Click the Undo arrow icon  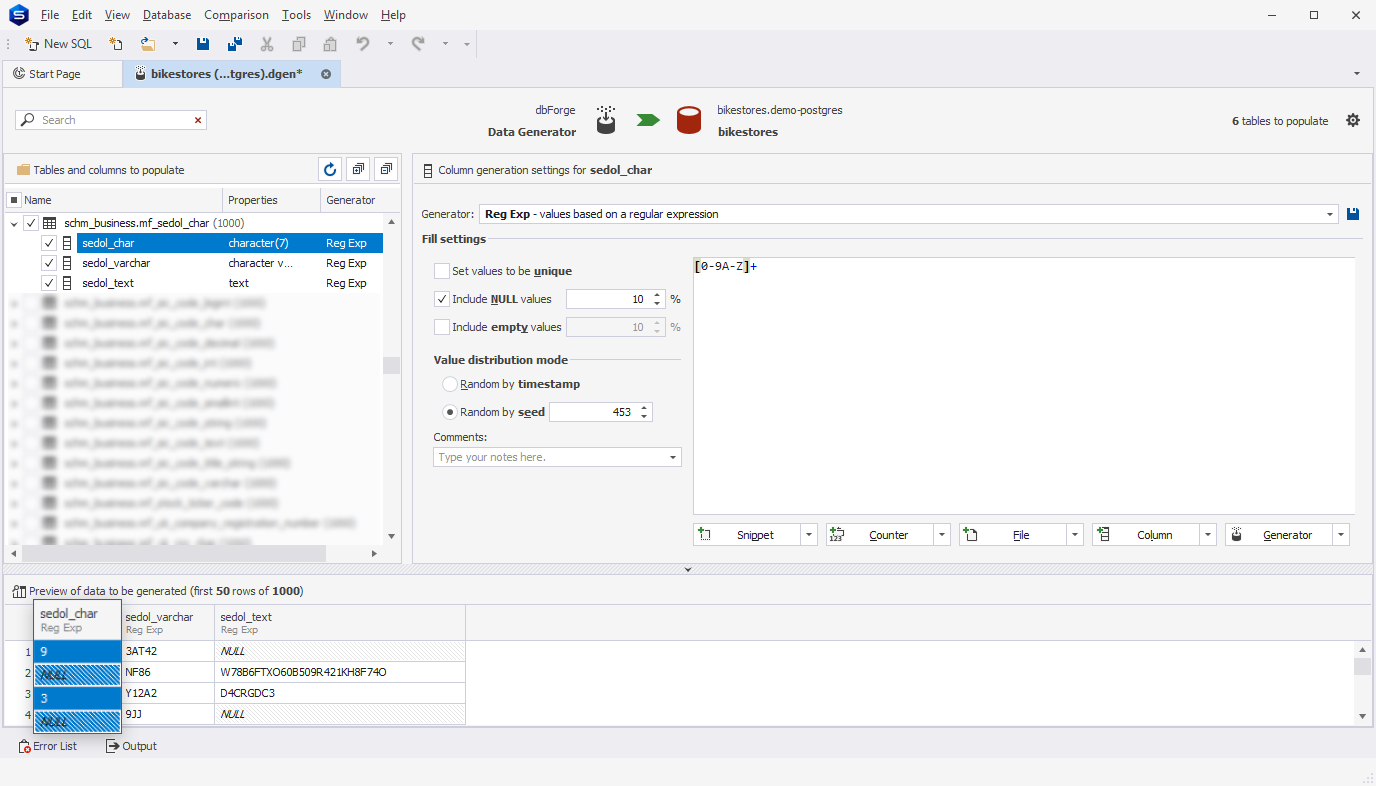pyautogui.click(x=363, y=44)
